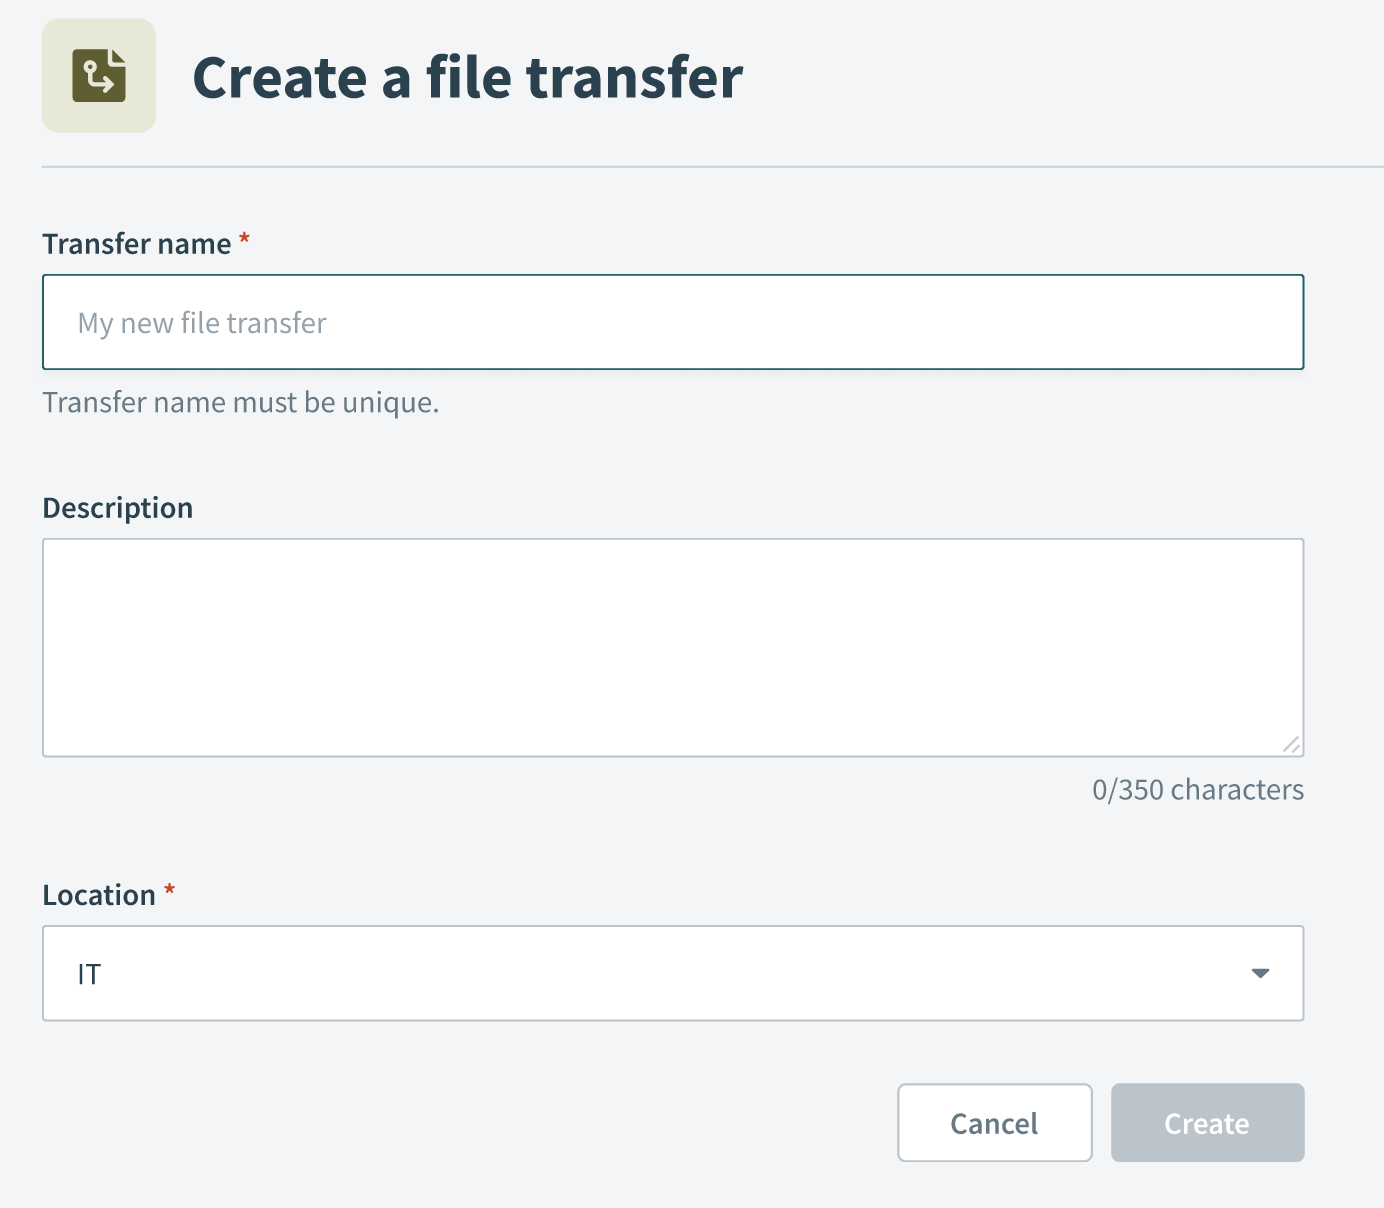Click the red asterisk beside Transfer name

tap(244, 240)
